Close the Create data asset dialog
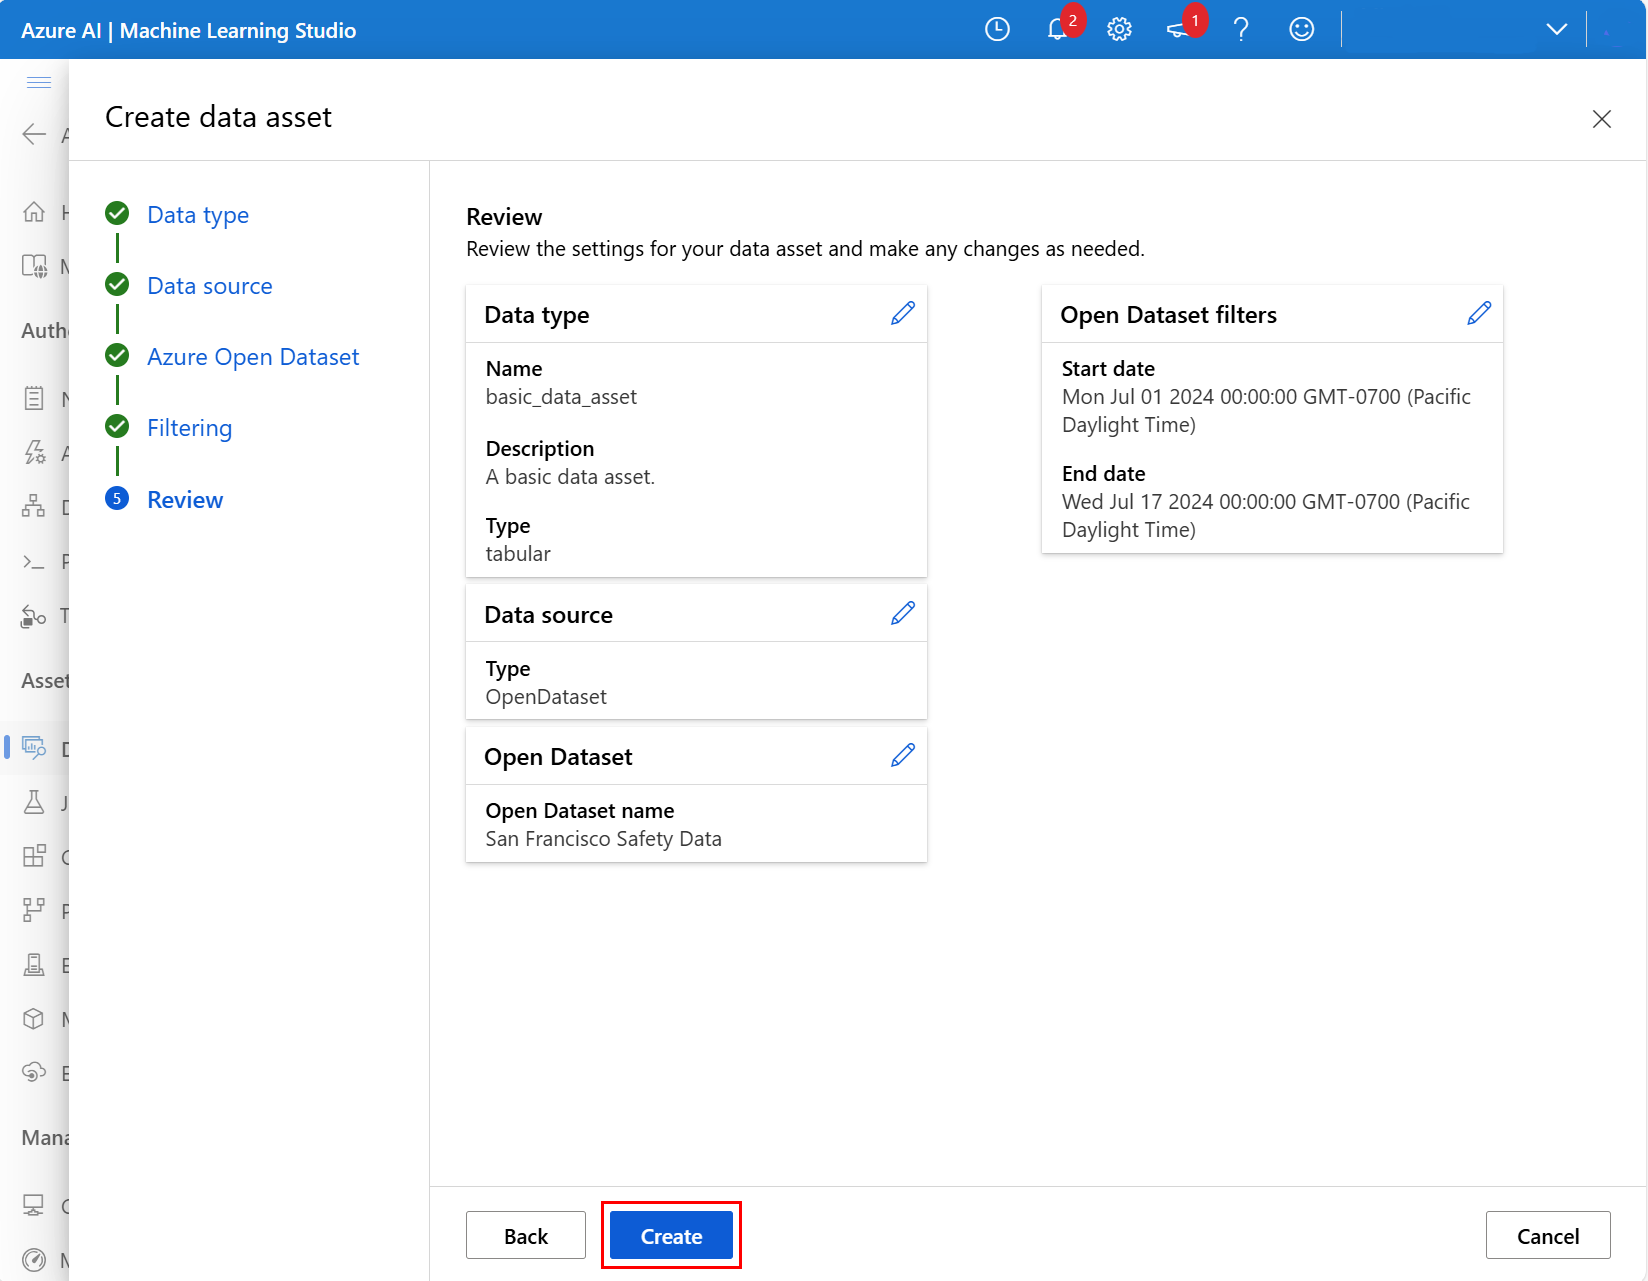Image resolution: width=1648 pixels, height=1281 pixels. point(1601,119)
